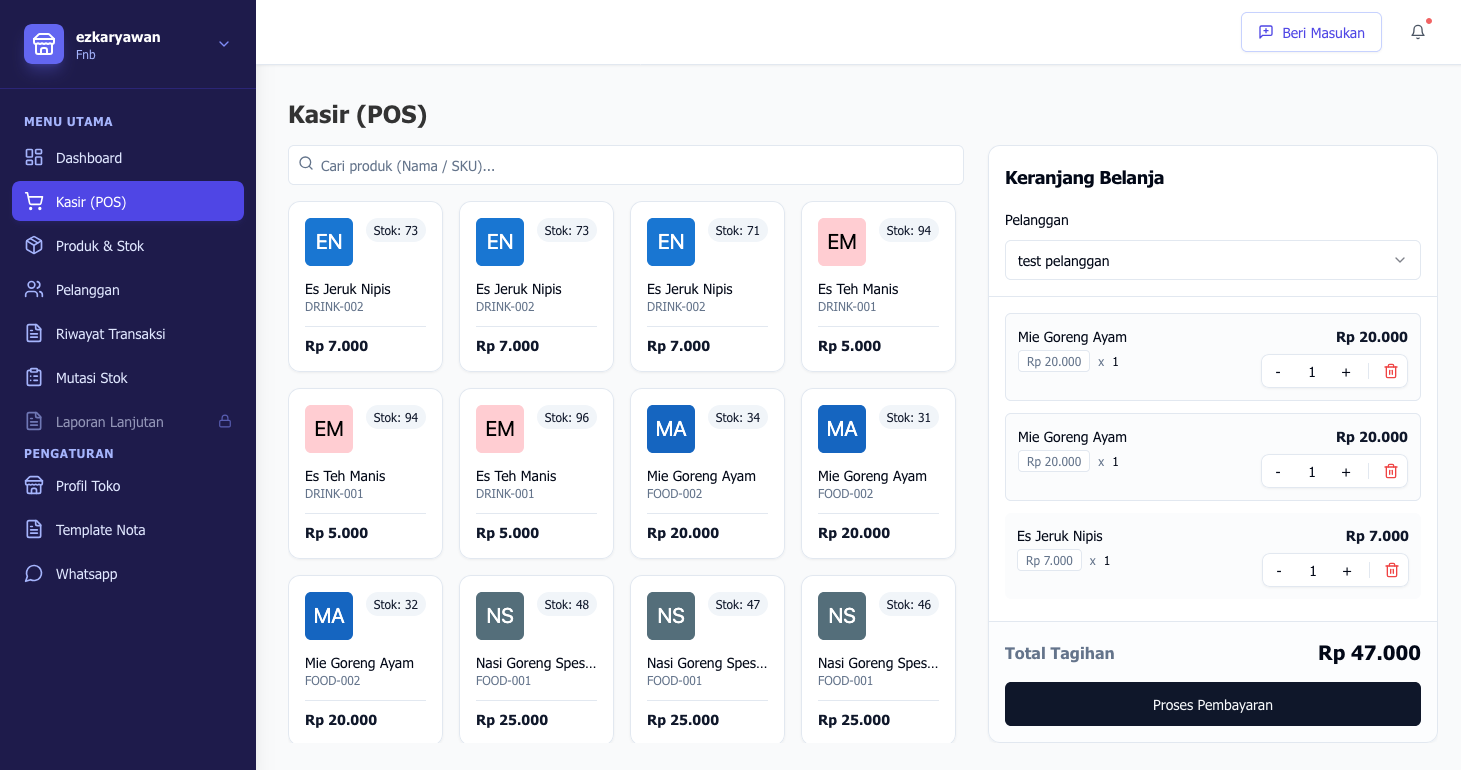Open the test pelanggan customer dropdown
Viewport: 1461px width, 770px height.
1212,260
